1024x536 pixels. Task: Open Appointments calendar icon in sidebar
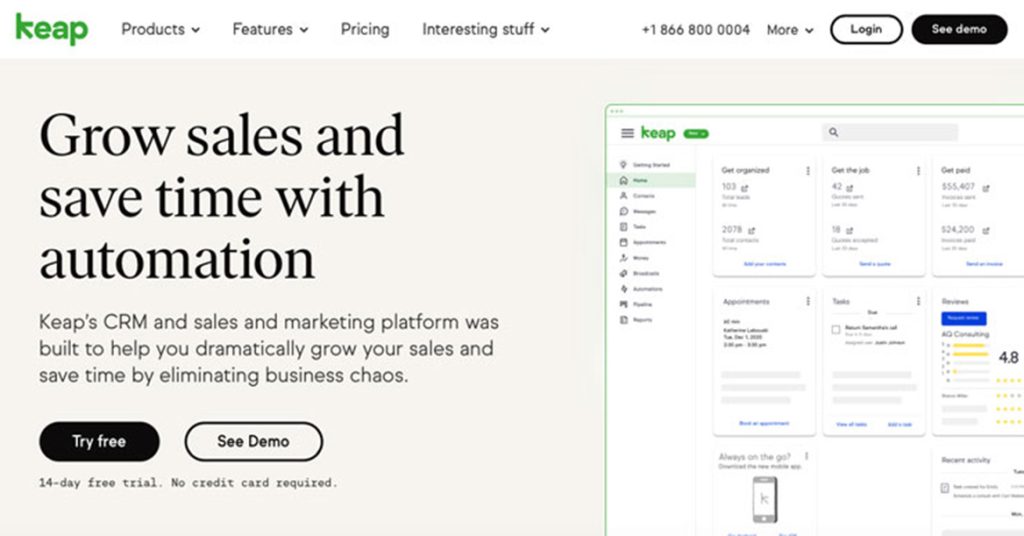point(623,242)
